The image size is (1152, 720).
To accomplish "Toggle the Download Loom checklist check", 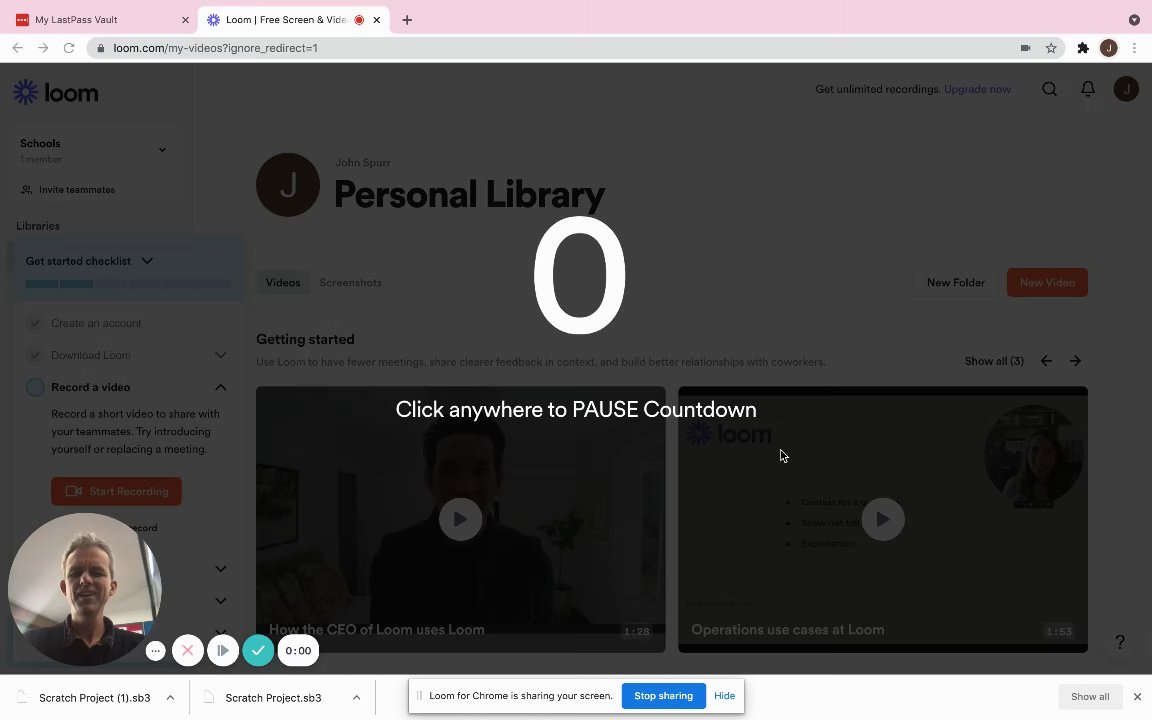I will pos(35,355).
